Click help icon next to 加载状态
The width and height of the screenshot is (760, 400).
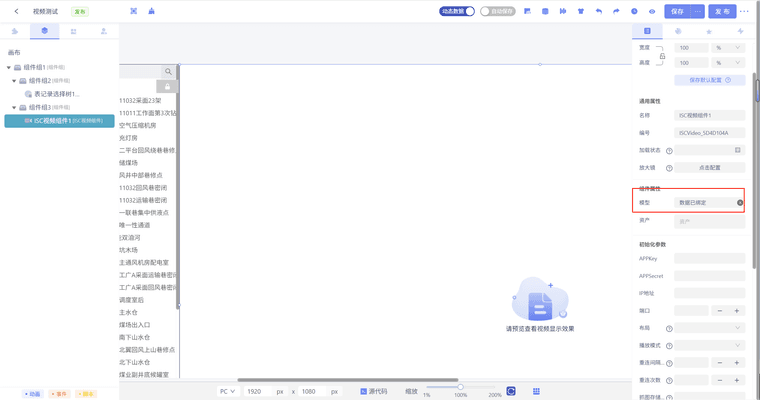coord(669,151)
